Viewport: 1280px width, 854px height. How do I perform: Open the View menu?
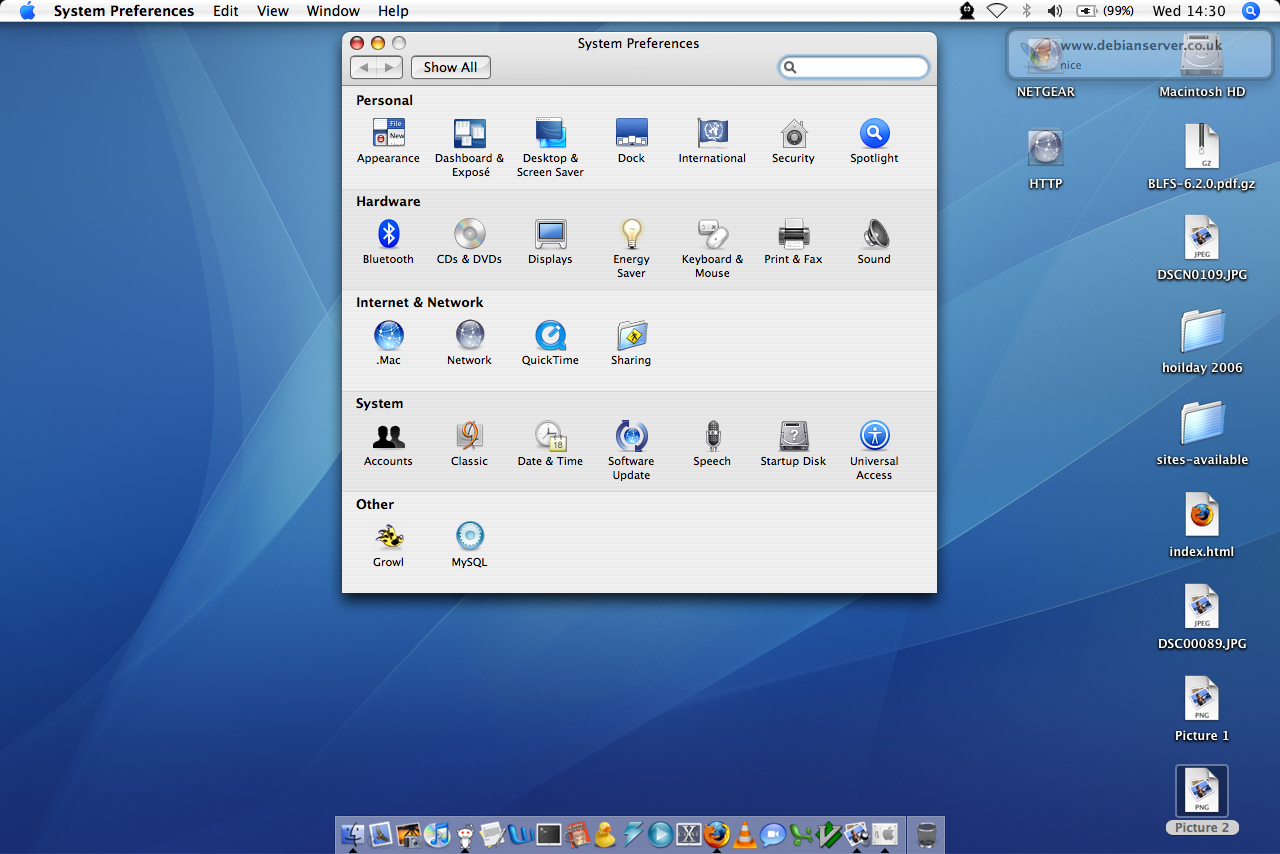(x=272, y=11)
